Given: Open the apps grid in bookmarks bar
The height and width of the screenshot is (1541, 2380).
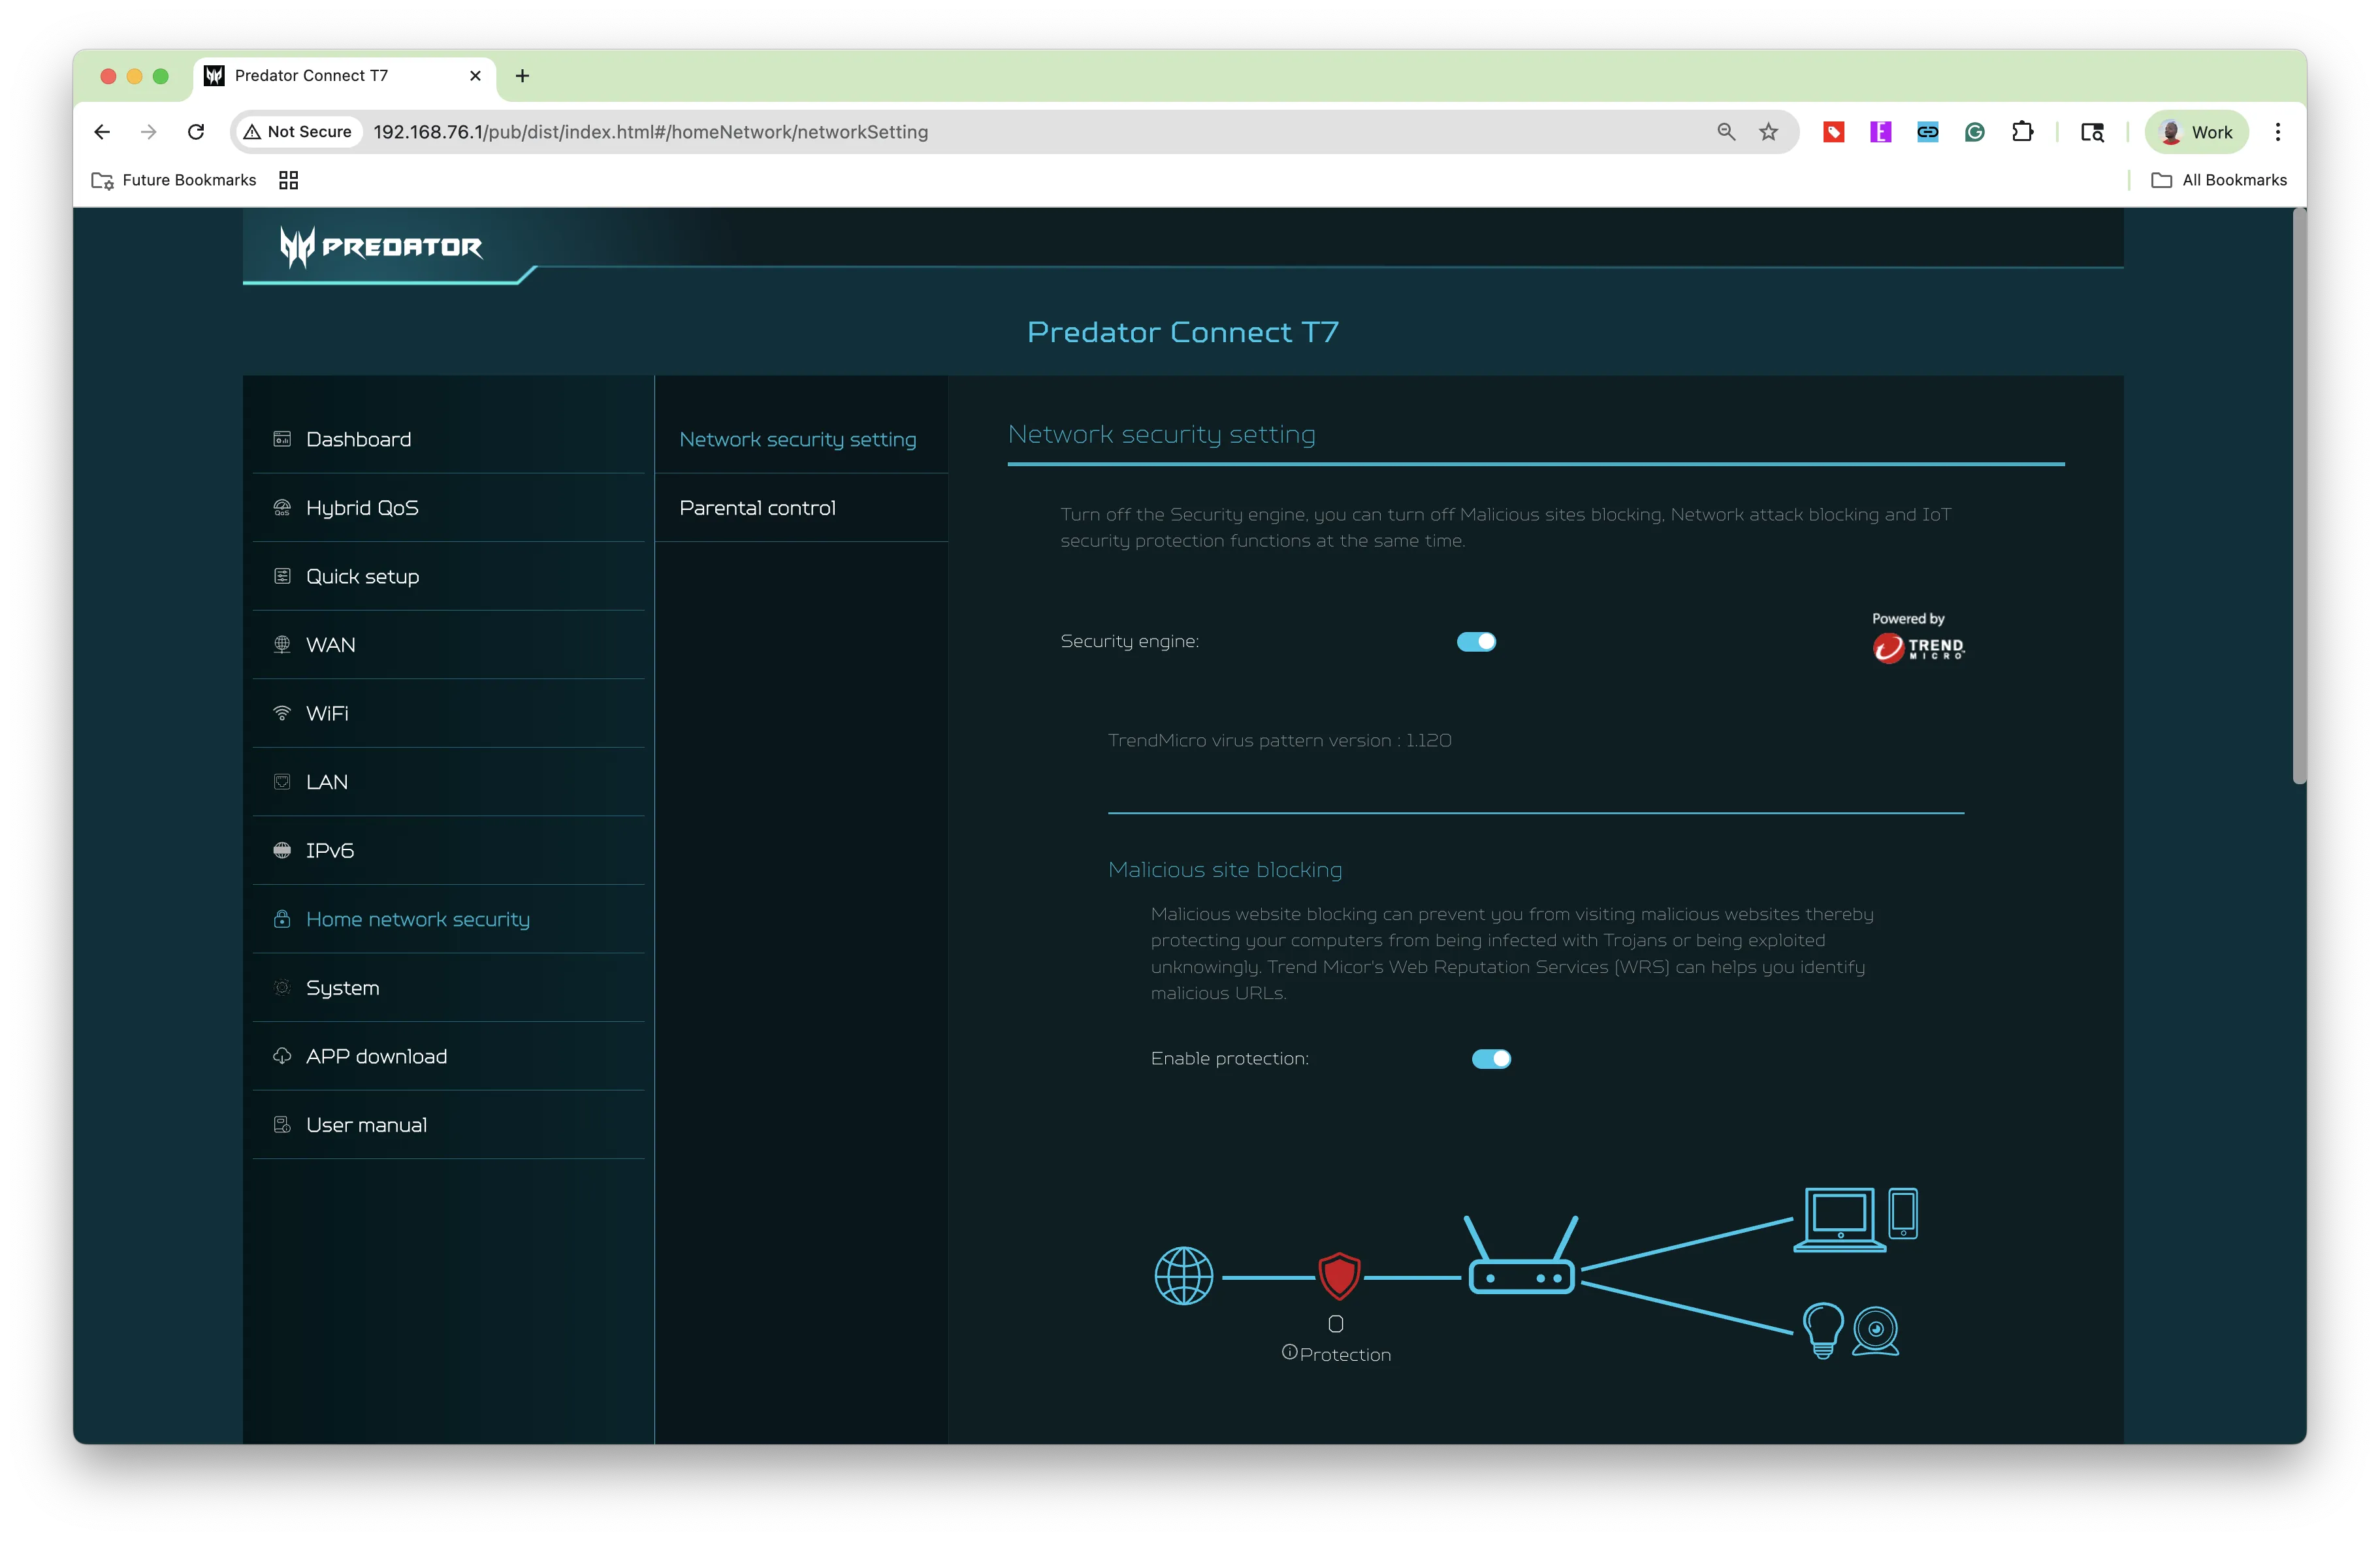Looking at the screenshot, I should click(x=288, y=180).
